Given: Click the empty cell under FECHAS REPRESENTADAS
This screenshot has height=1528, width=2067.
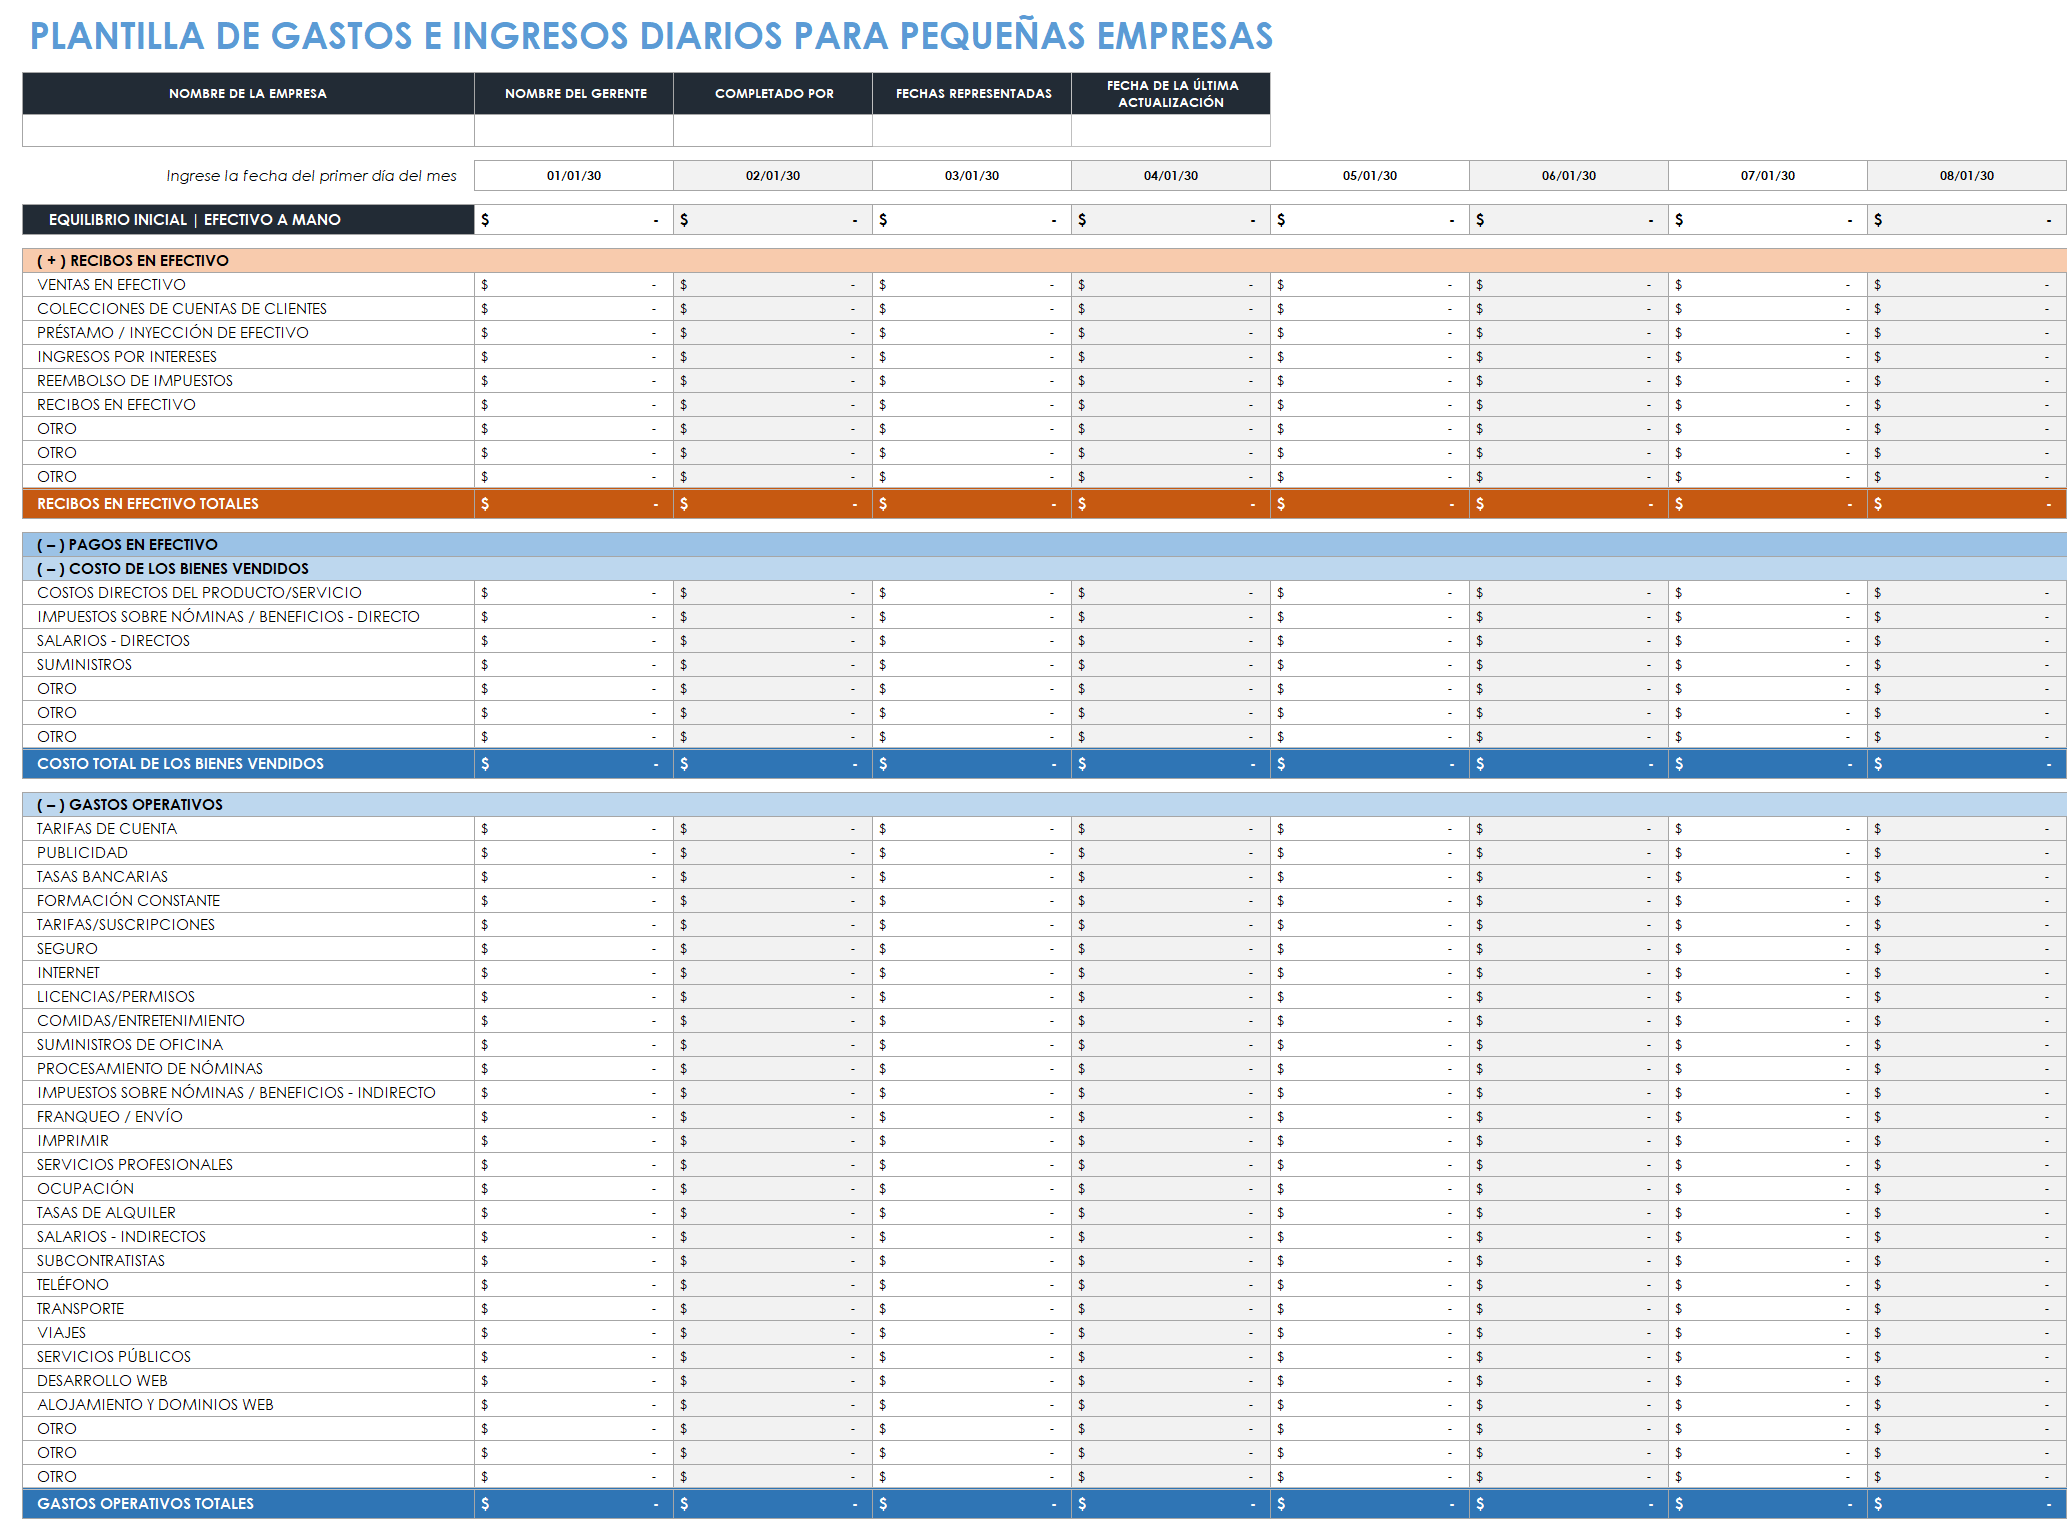Looking at the screenshot, I should (x=972, y=131).
